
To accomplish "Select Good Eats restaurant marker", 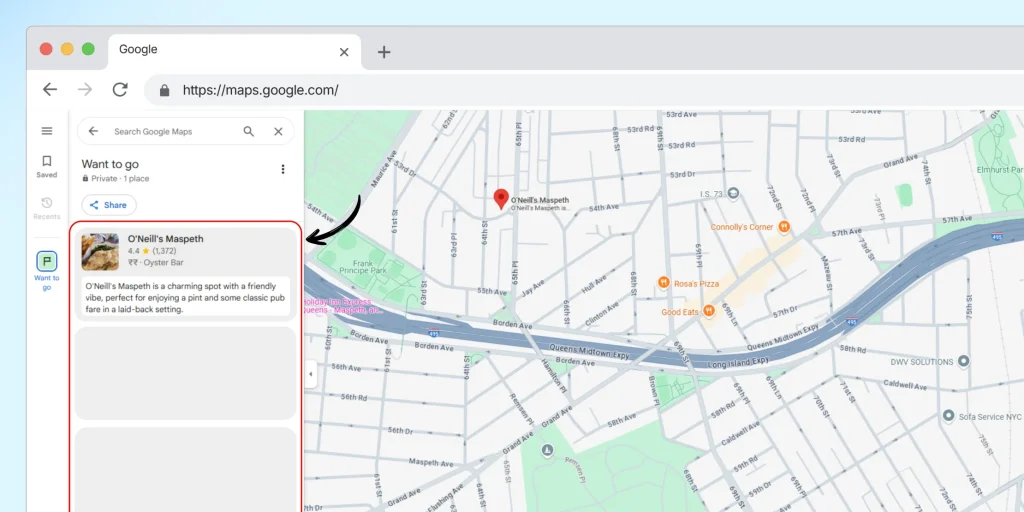I will tap(709, 311).
